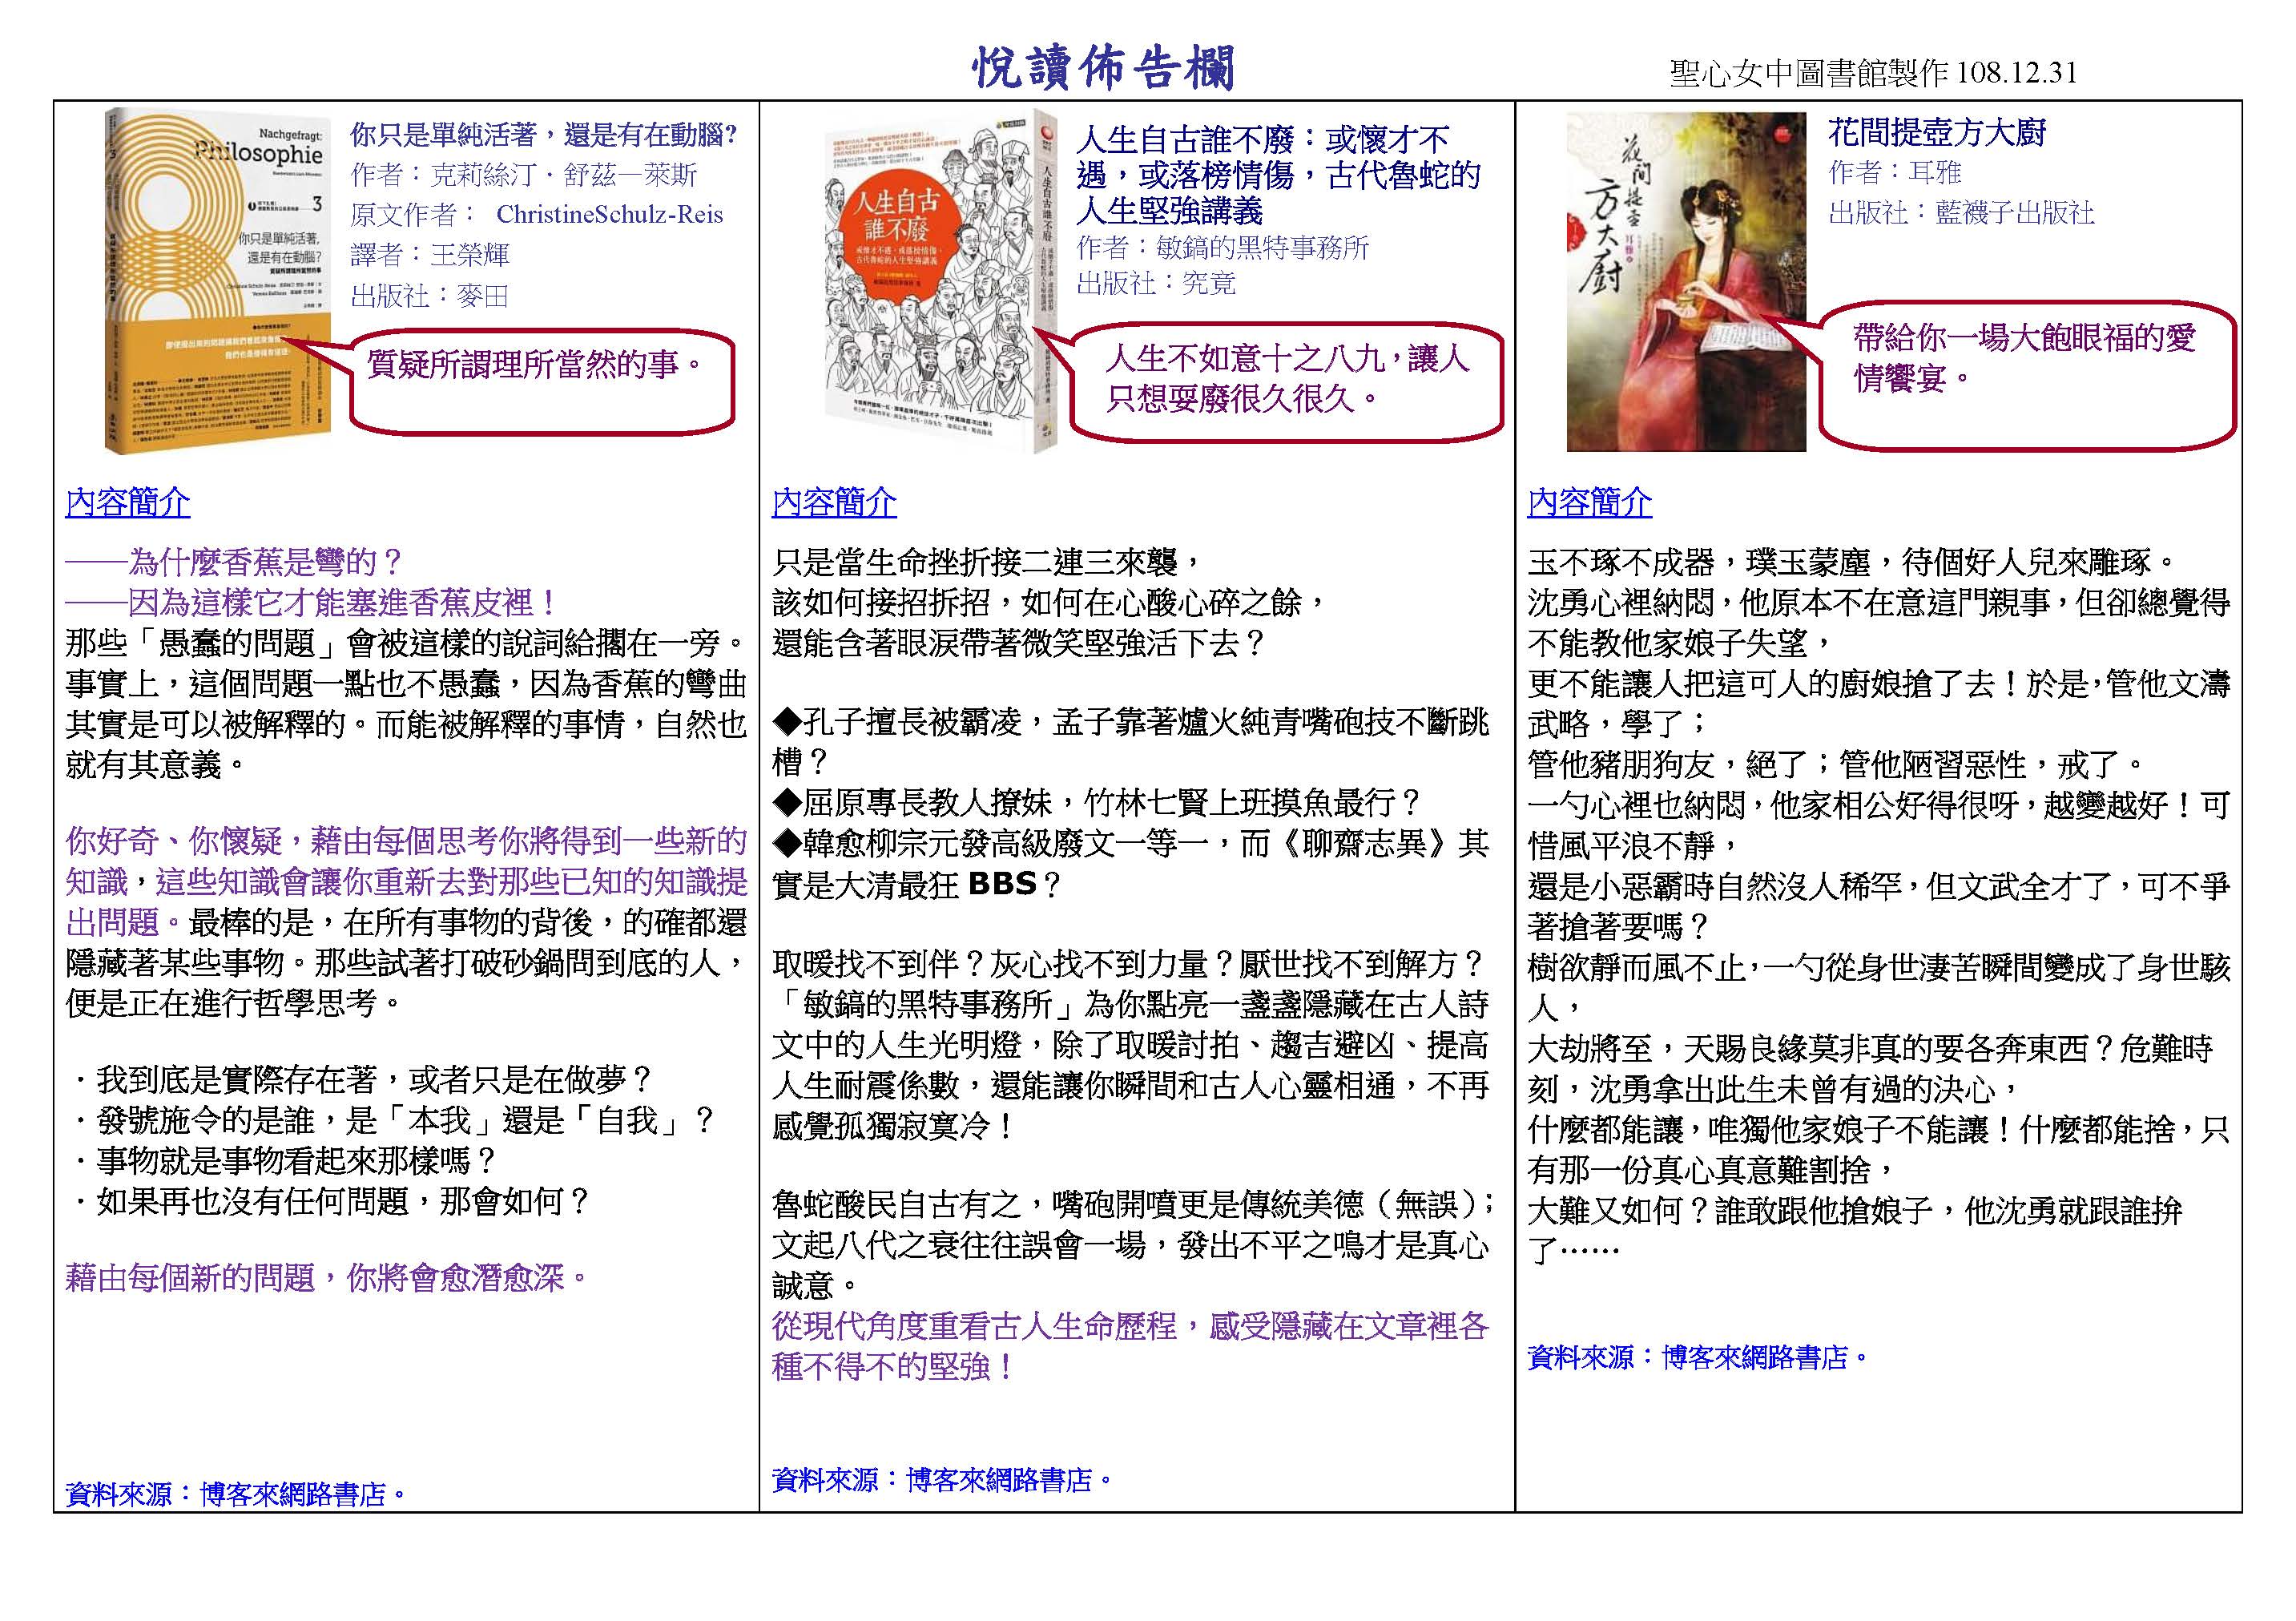Click the line 為什麼香蕉是彎的？
2296x1621 pixels.
234,562
